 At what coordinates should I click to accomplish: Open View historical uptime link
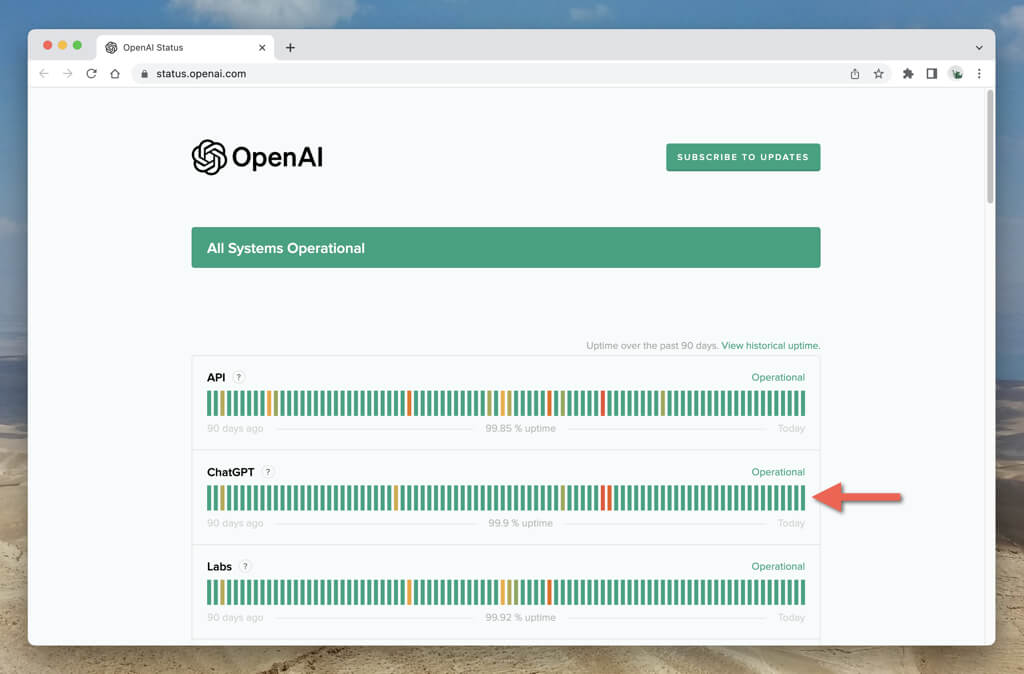pyautogui.click(x=770, y=346)
